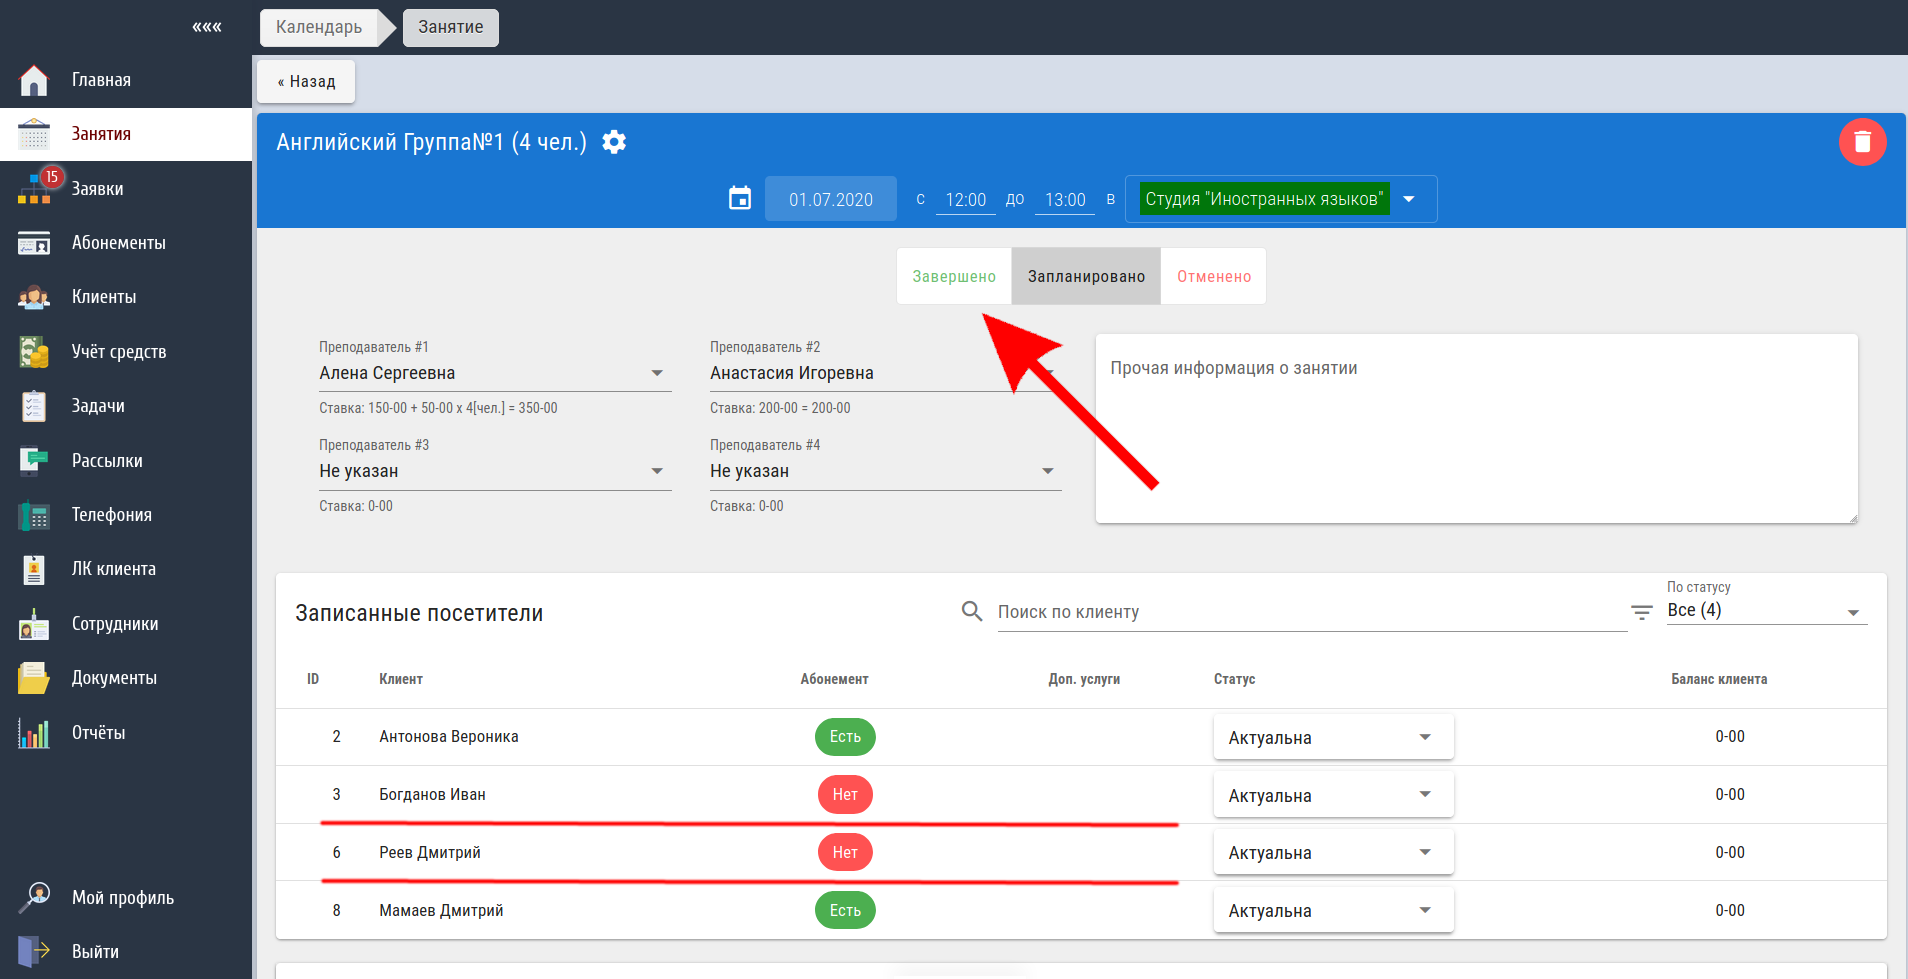Click Прочая информация о занятии textarea
This screenshot has height=979, width=1908.
[1477, 428]
